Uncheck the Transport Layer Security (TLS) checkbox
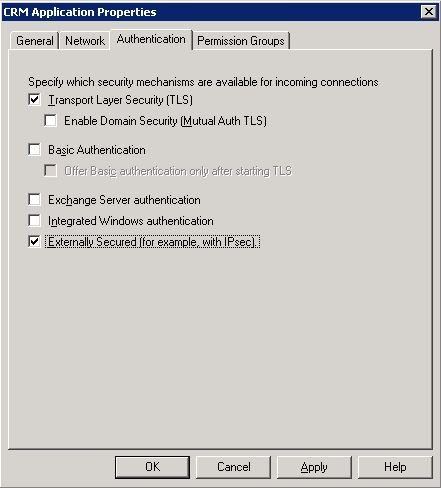 pyautogui.click(x=34, y=99)
